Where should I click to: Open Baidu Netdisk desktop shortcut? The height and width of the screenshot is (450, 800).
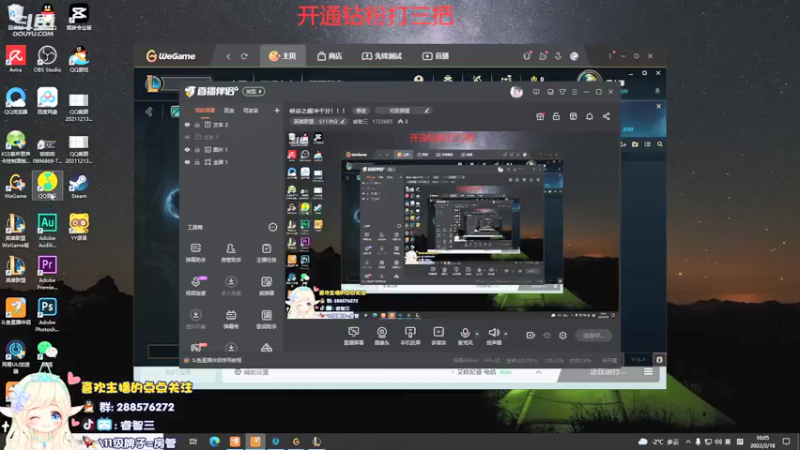pyautogui.click(x=47, y=101)
